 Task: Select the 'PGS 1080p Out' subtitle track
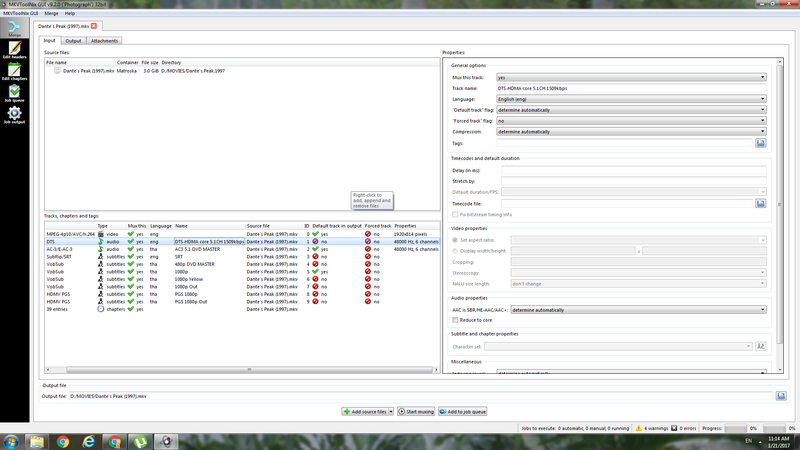[x=242, y=302]
